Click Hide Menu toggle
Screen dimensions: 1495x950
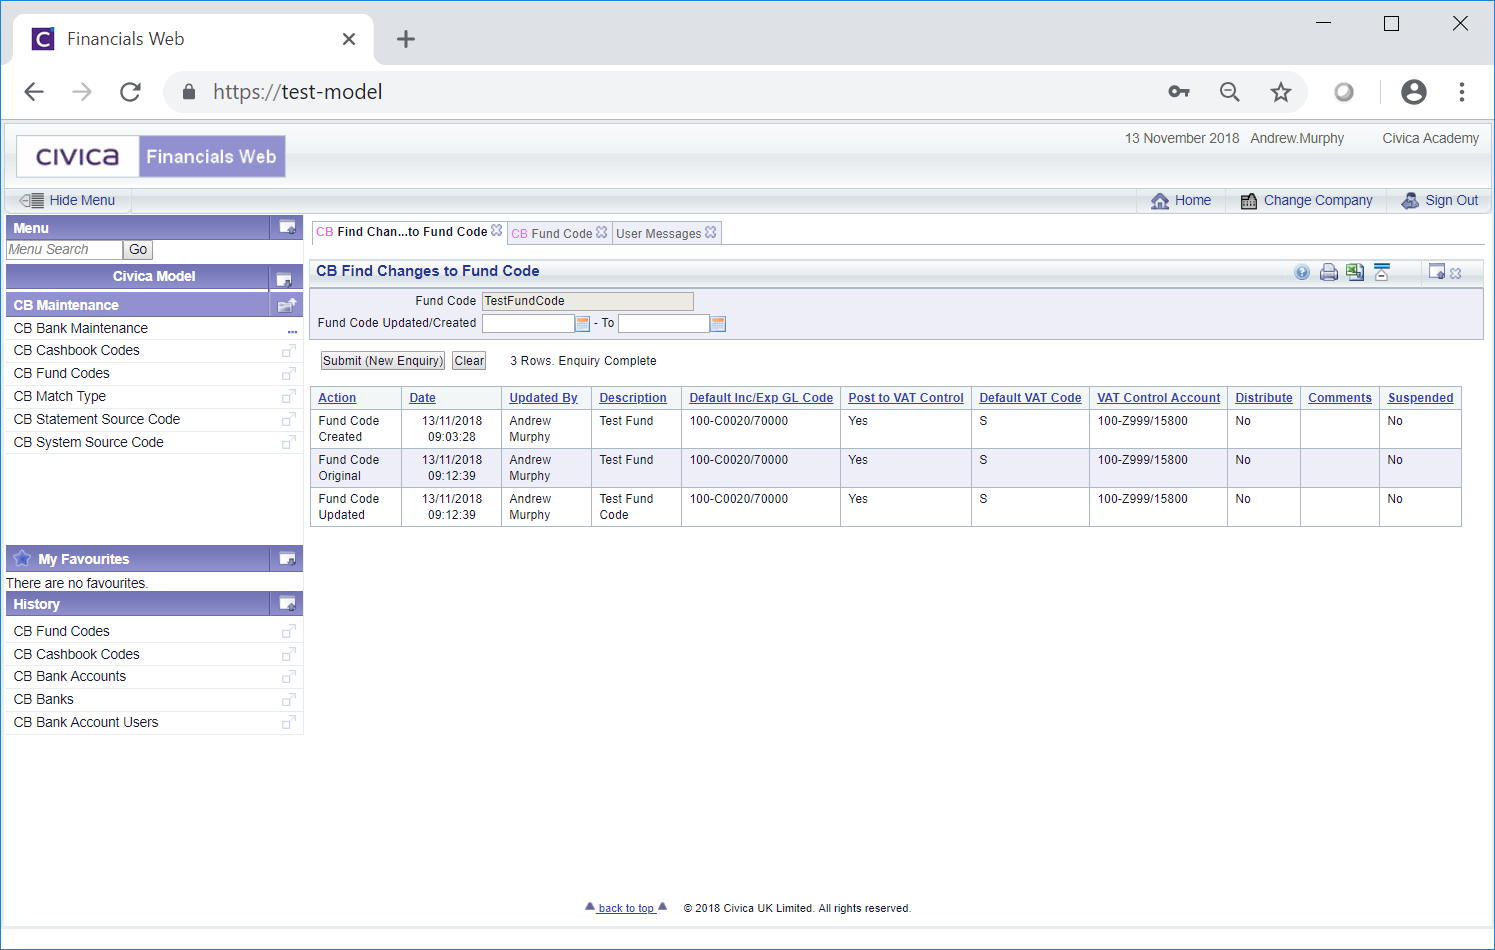[x=68, y=200]
